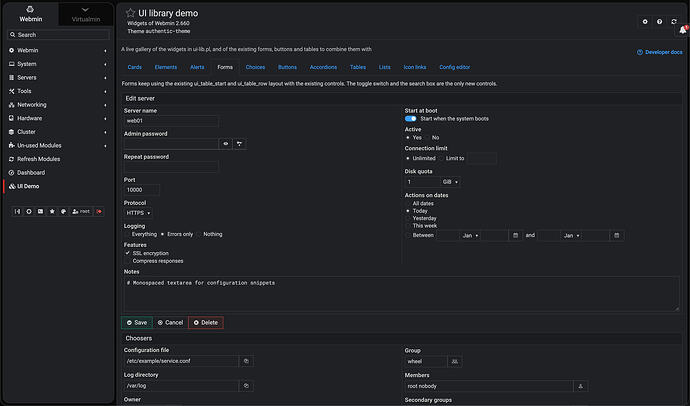Open the help question mark icon
The height and width of the screenshot is (406, 690).
(659, 22)
